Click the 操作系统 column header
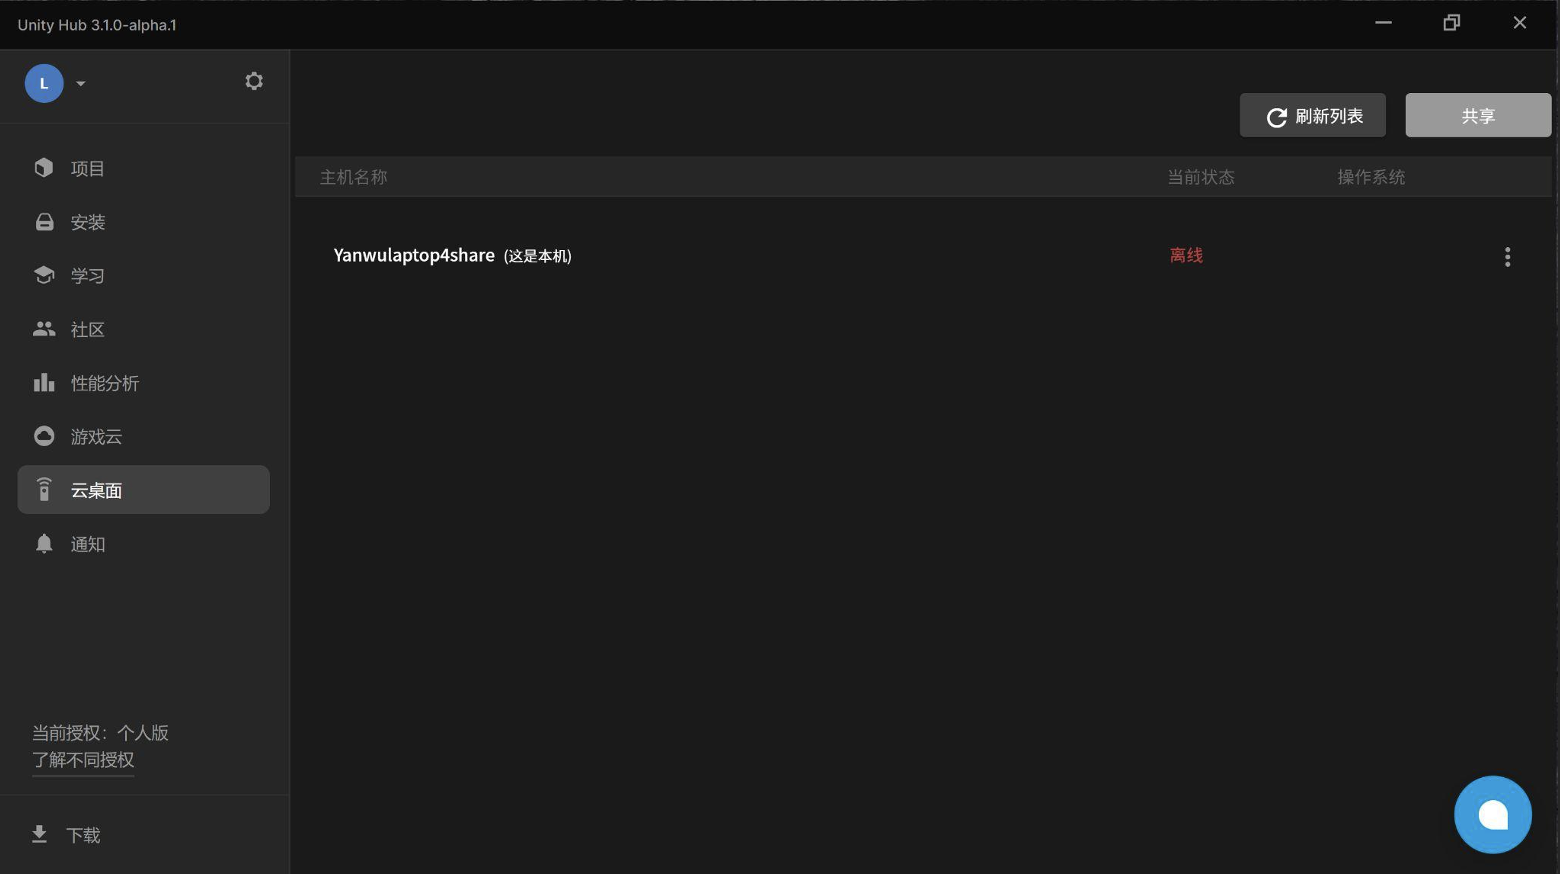 tap(1371, 177)
